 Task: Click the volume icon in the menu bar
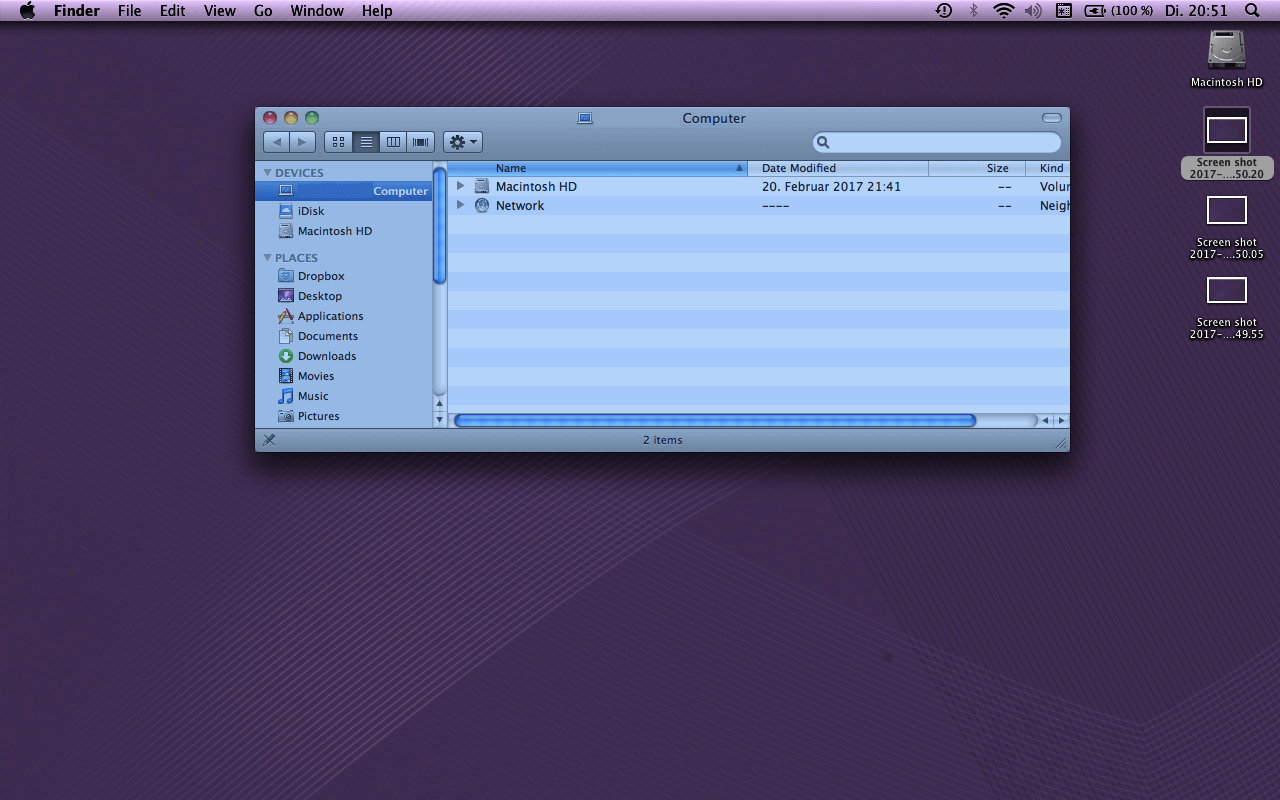click(1033, 11)
